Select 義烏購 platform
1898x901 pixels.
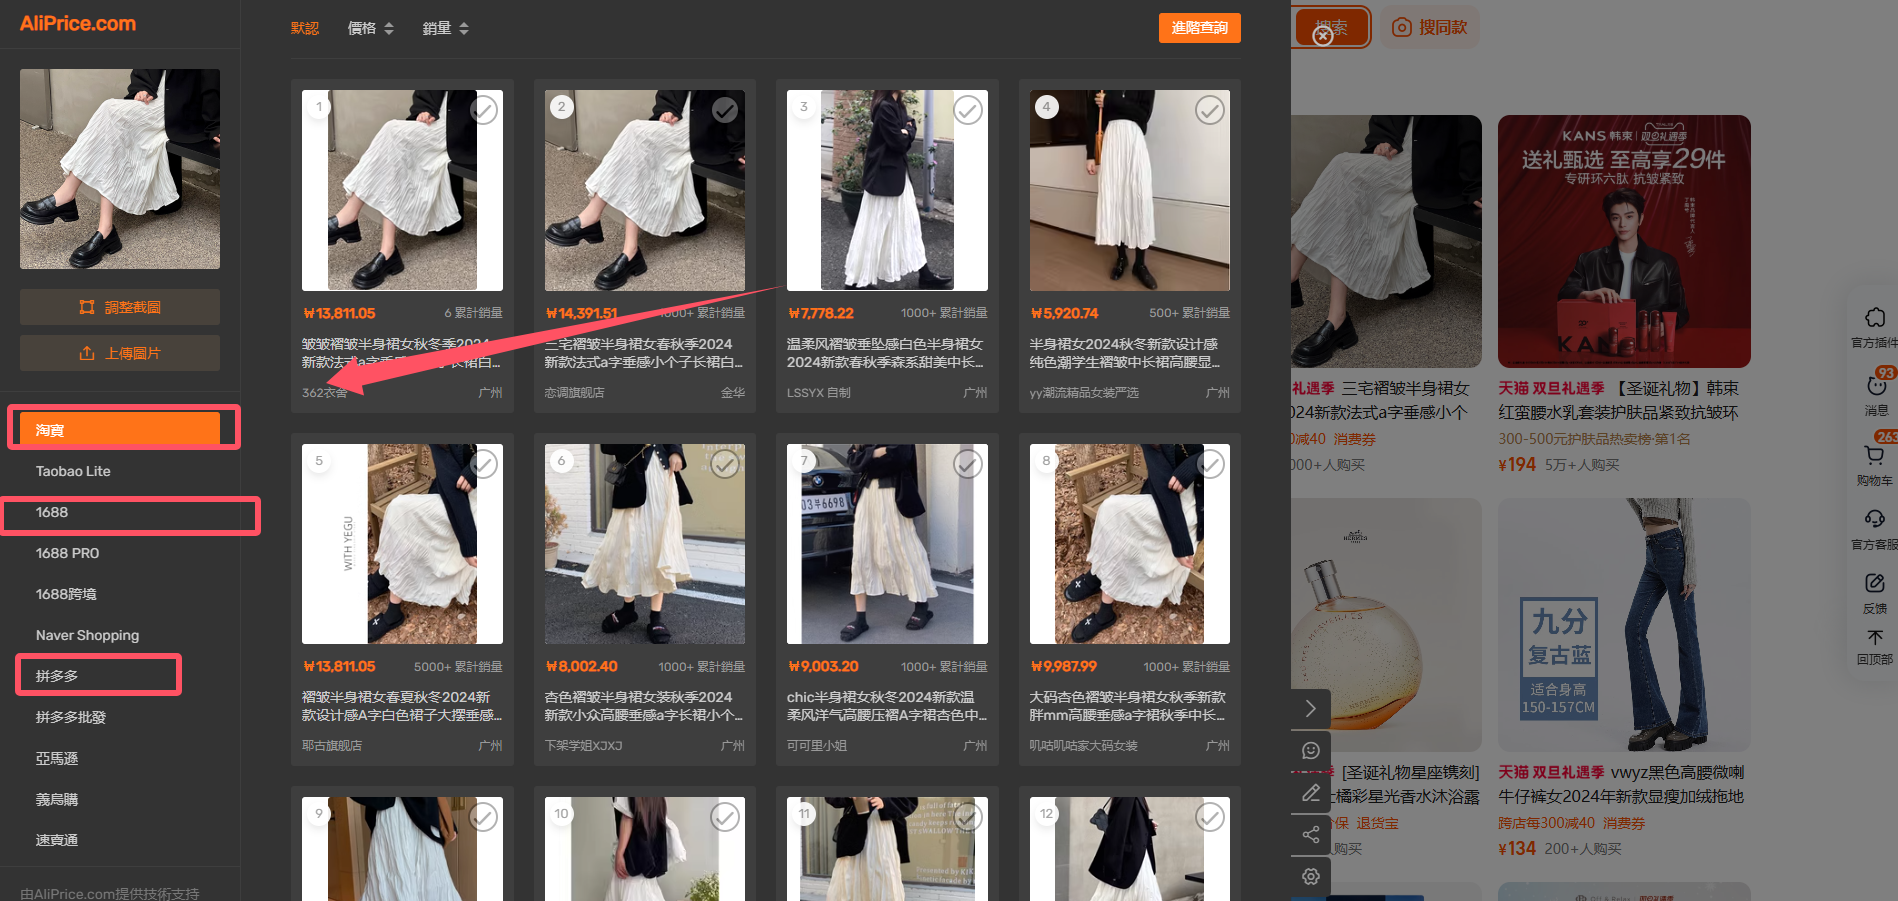57,799
